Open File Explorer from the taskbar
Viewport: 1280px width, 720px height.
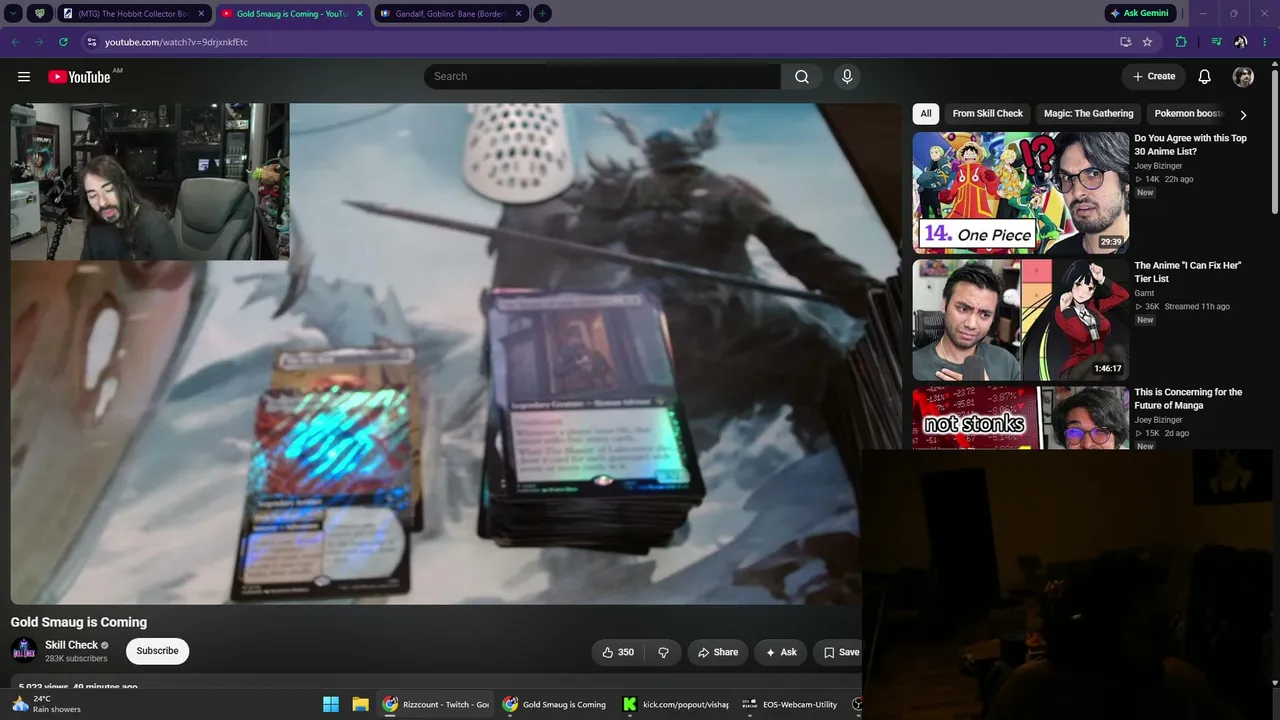tap(360, 704)
